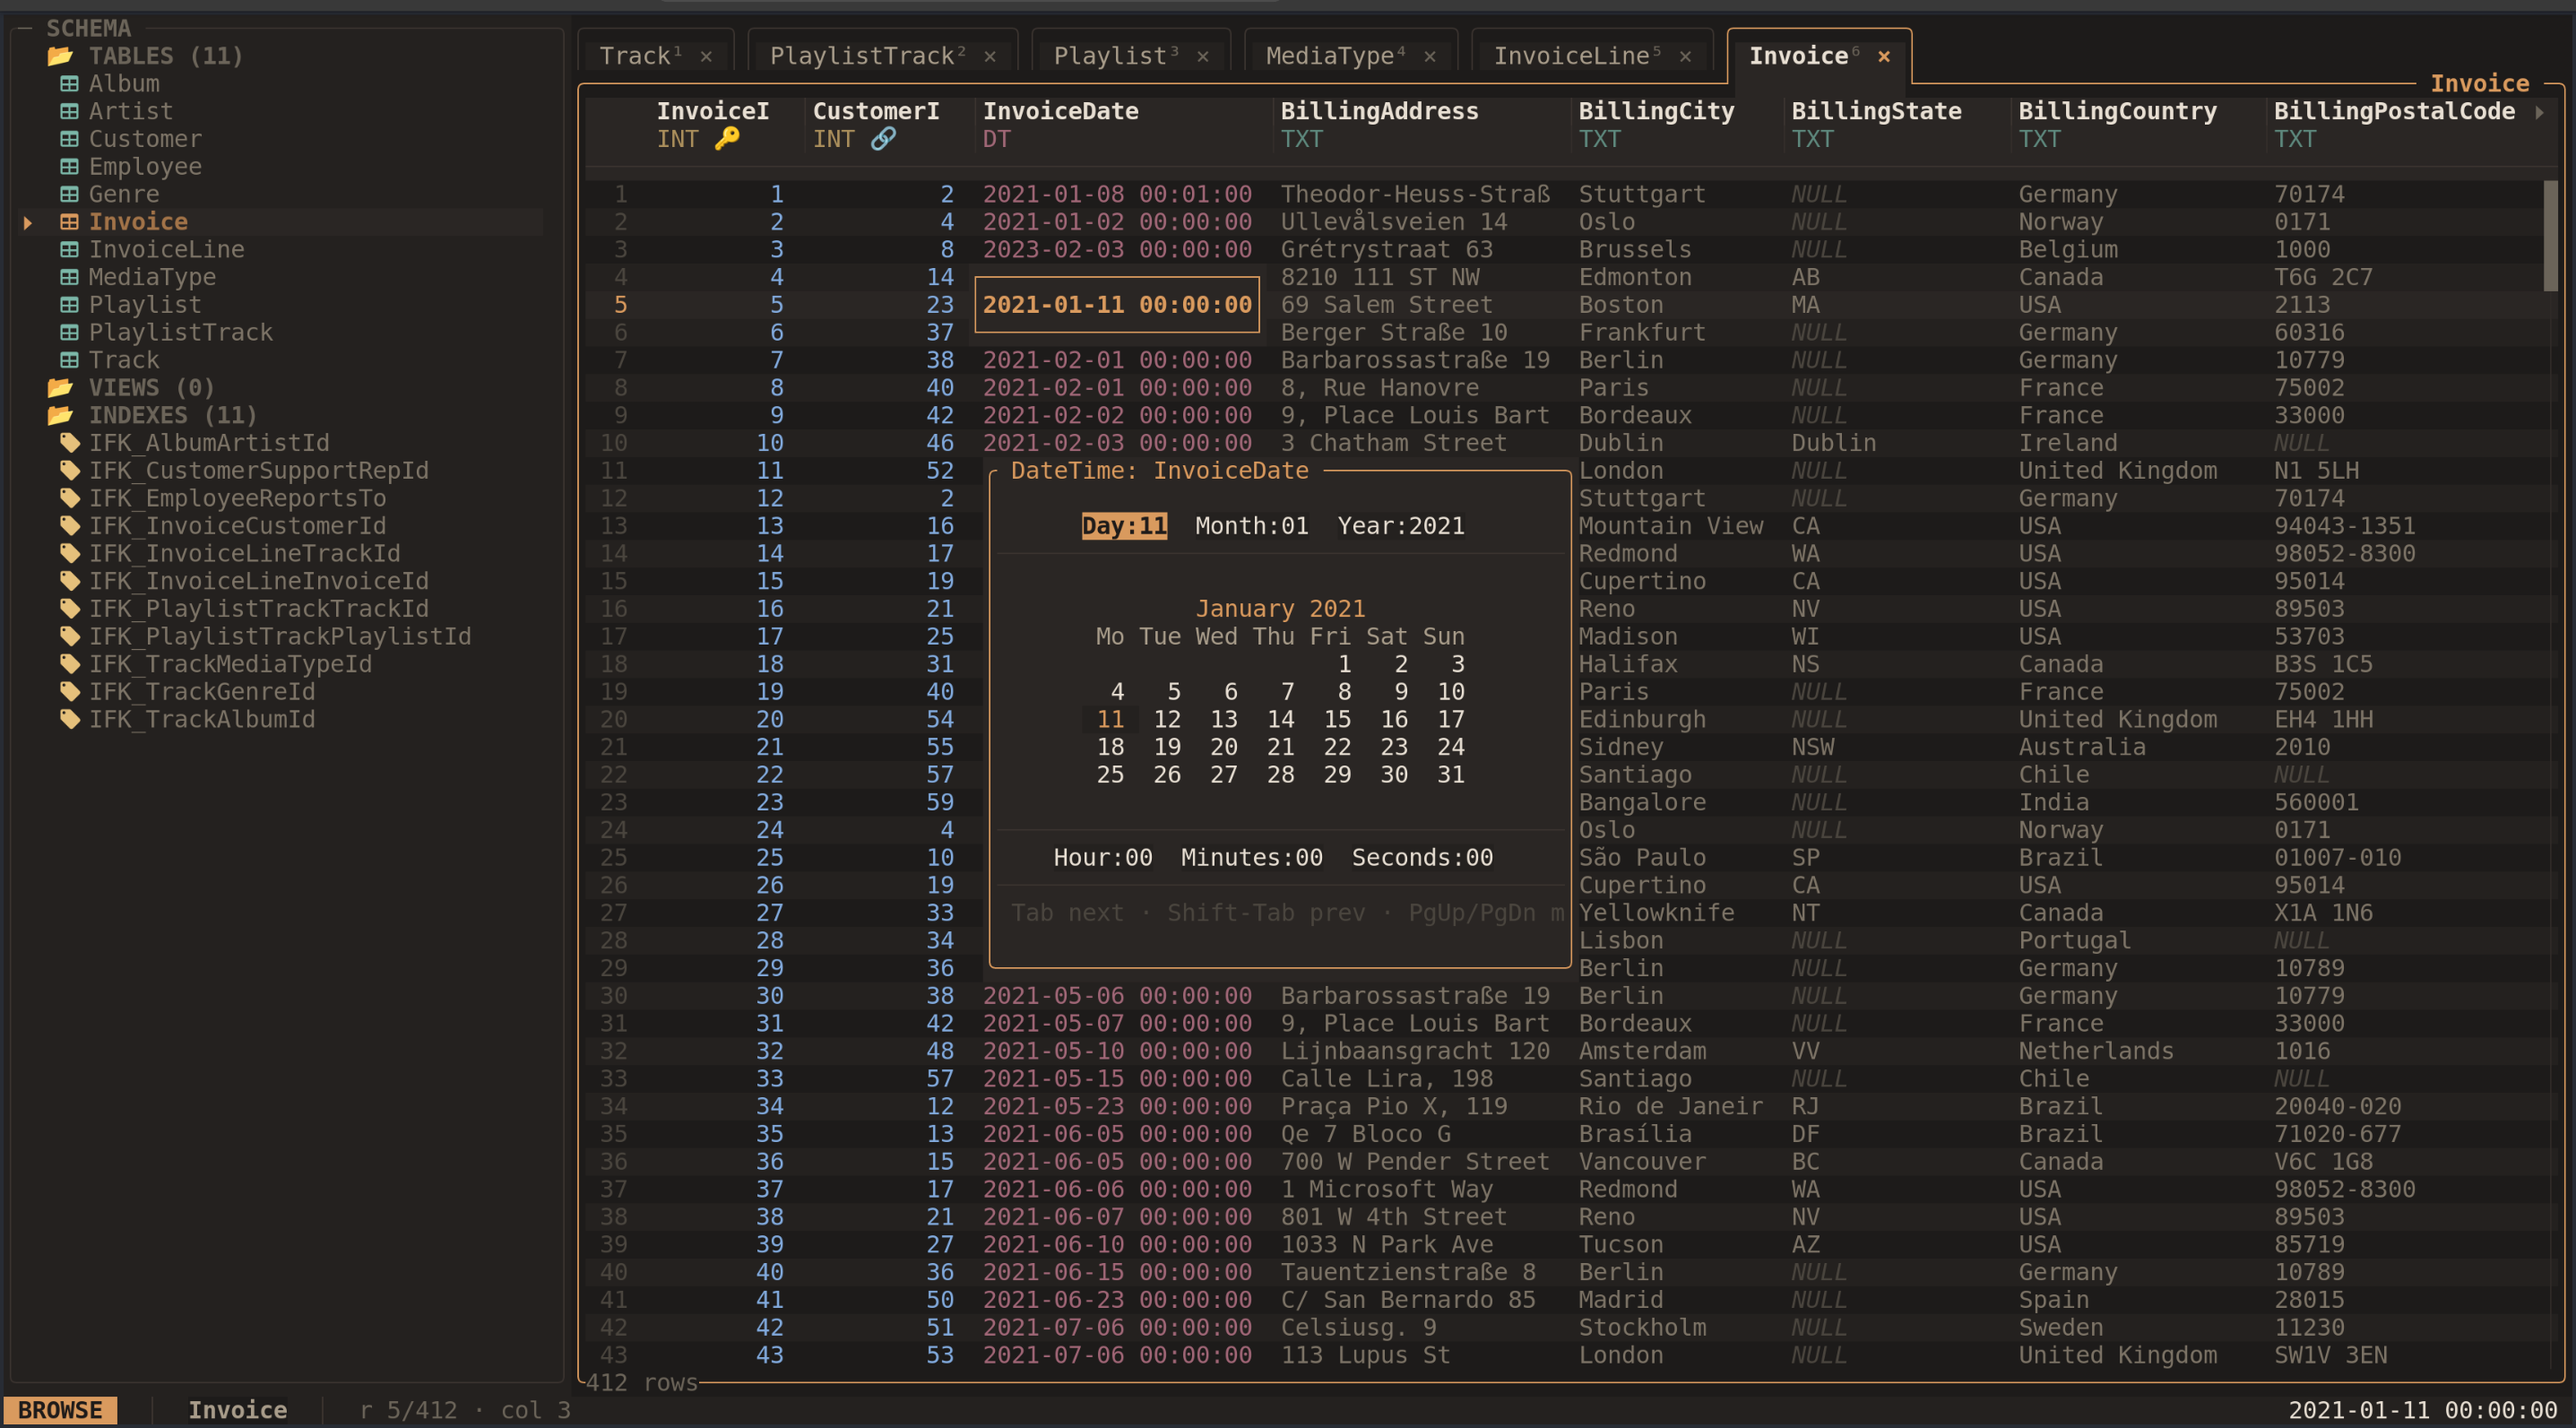The image size is (2576, 1428).
Task: Switch to the InvoiceLine tab
Action: [1571, 56]
